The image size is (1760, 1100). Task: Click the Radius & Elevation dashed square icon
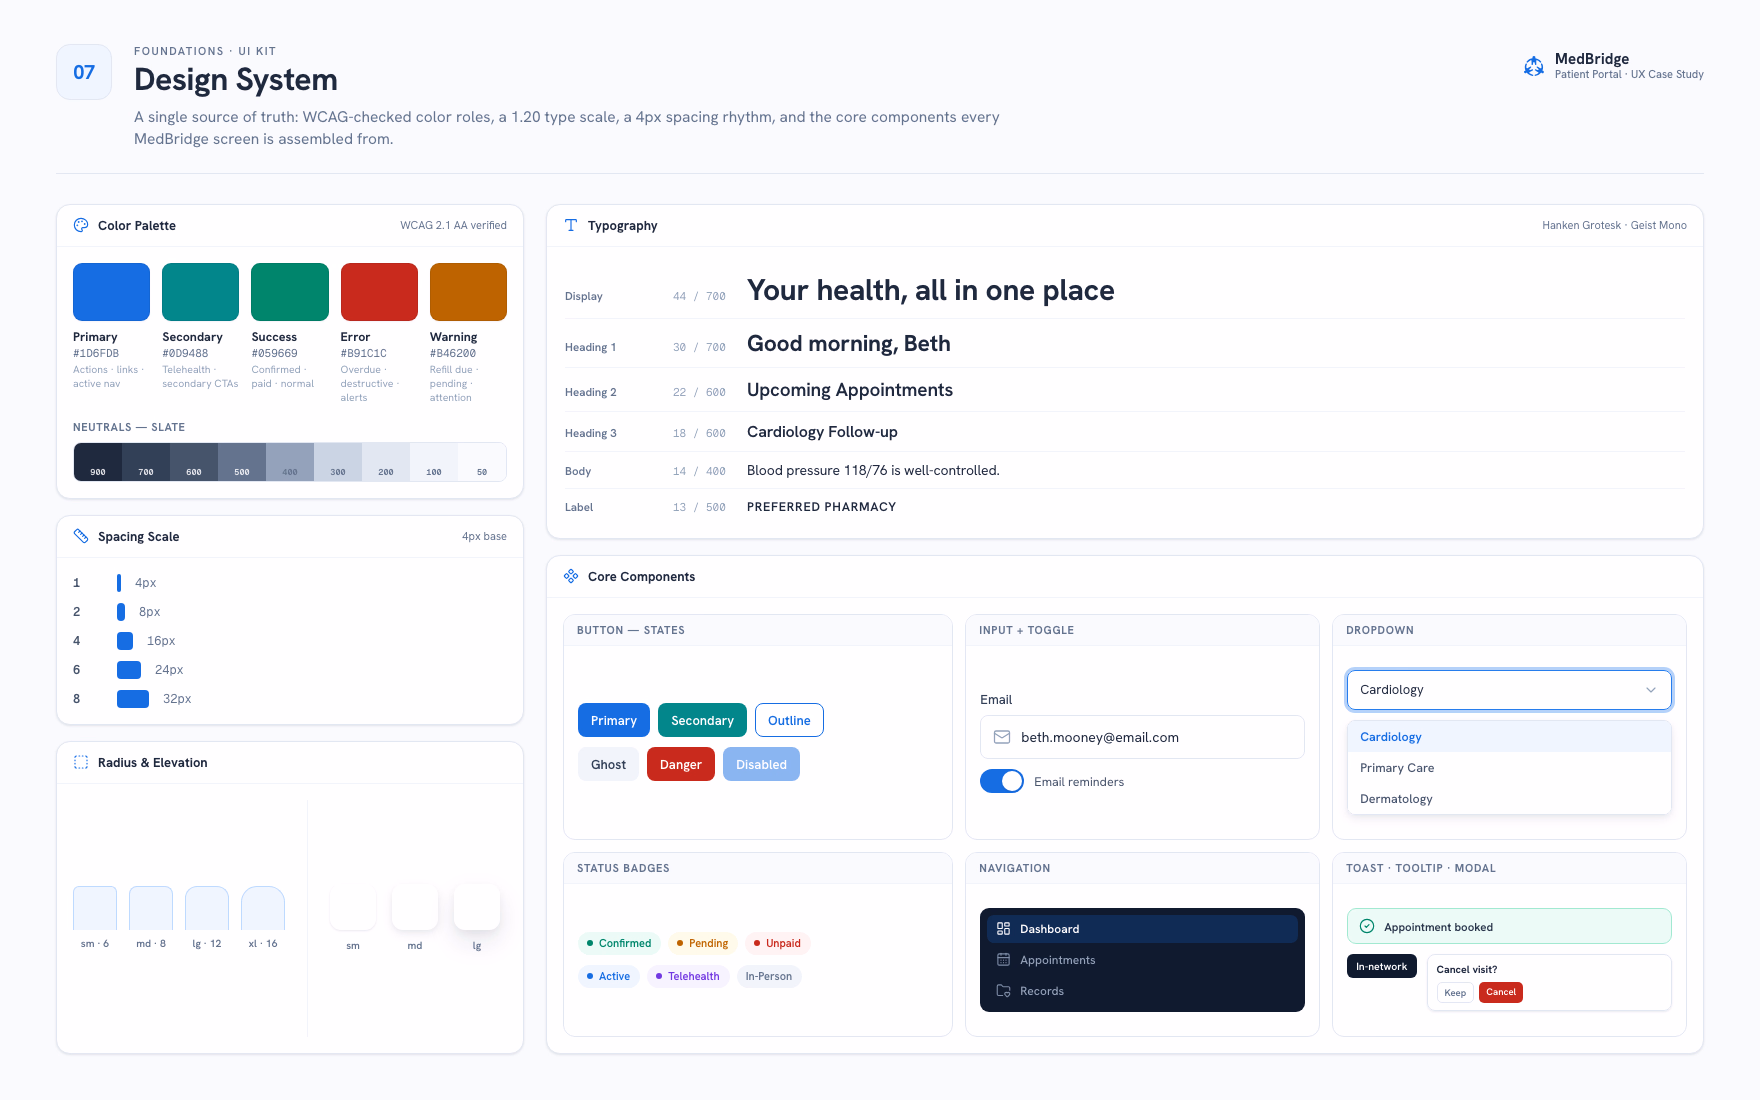tap(81, 762)
